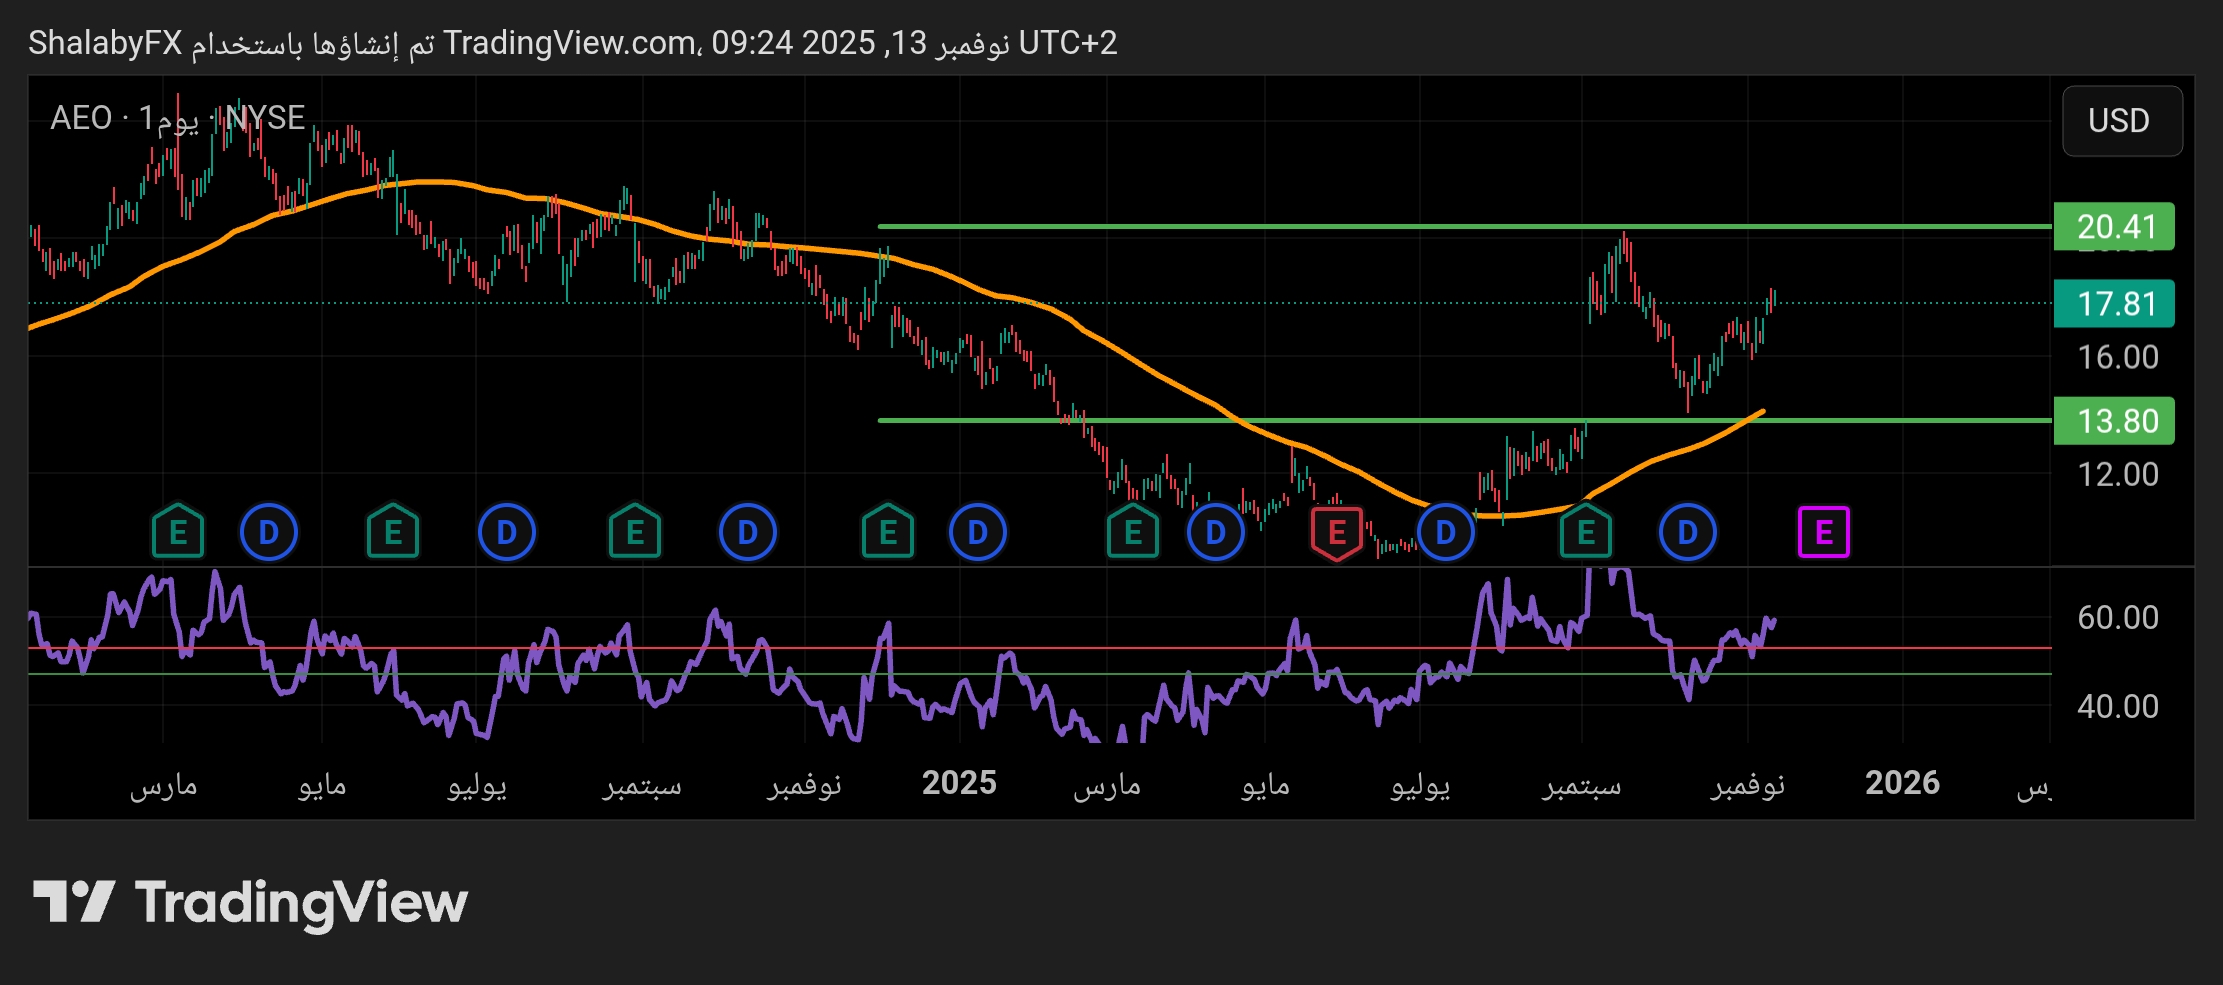Open the rightmost green E earnings marker
This screenshot has height=985, width=2223.
[1585, 533]
